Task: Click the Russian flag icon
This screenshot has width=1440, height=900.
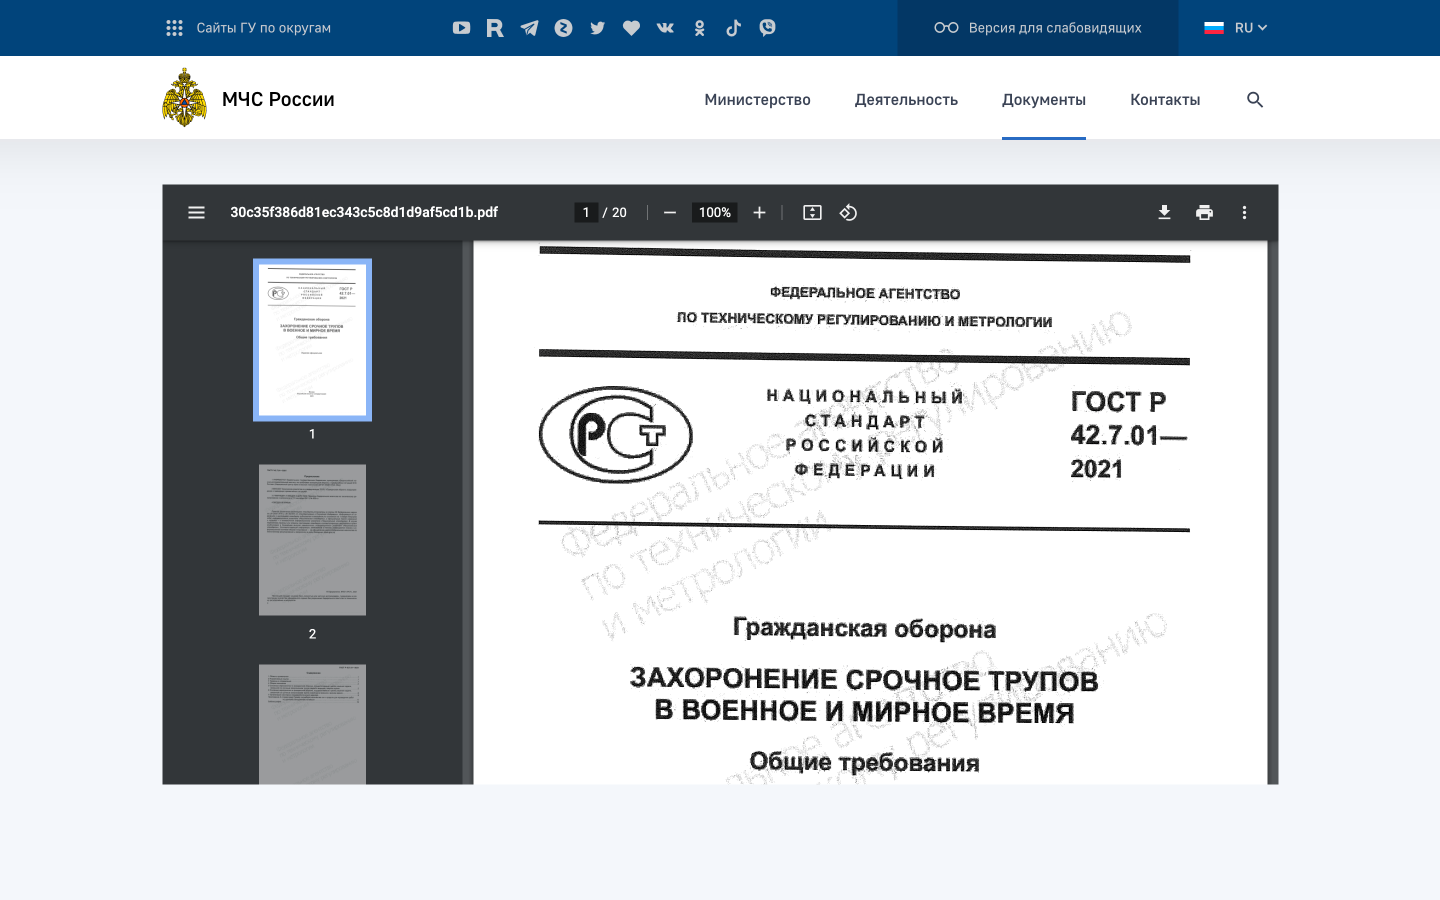Action: click(x=1214, y=28)
